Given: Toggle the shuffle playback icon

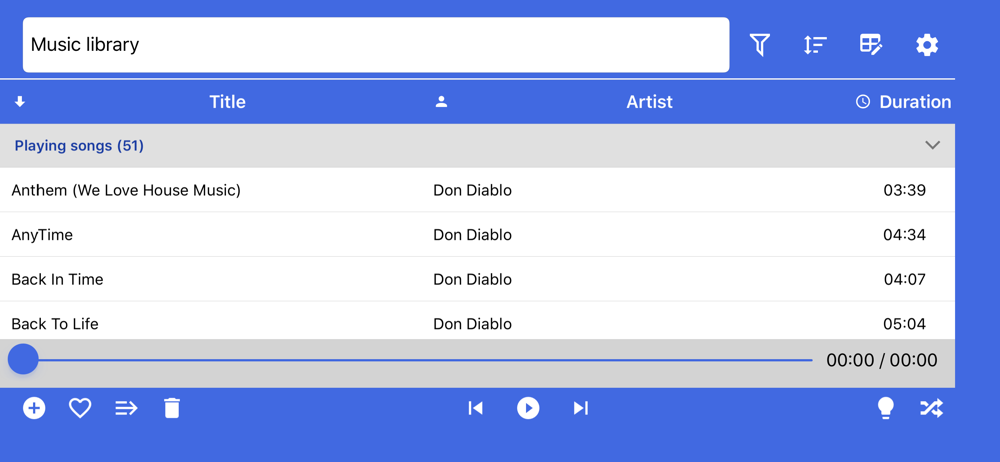Looking at the screenshot, I should pos(931,408).
